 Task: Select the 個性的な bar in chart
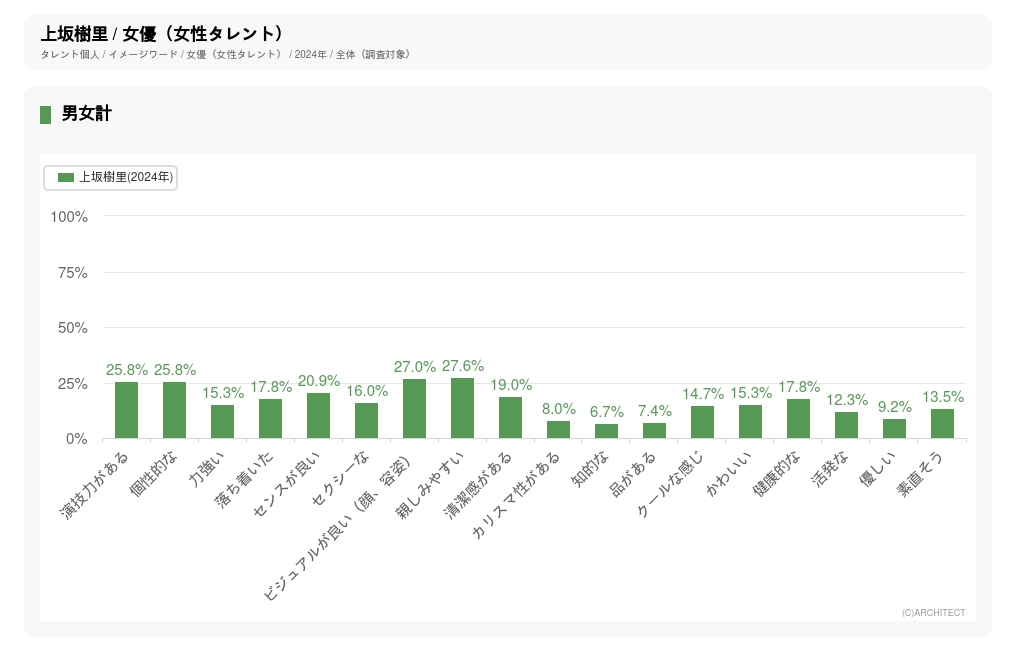click(175, 410)
